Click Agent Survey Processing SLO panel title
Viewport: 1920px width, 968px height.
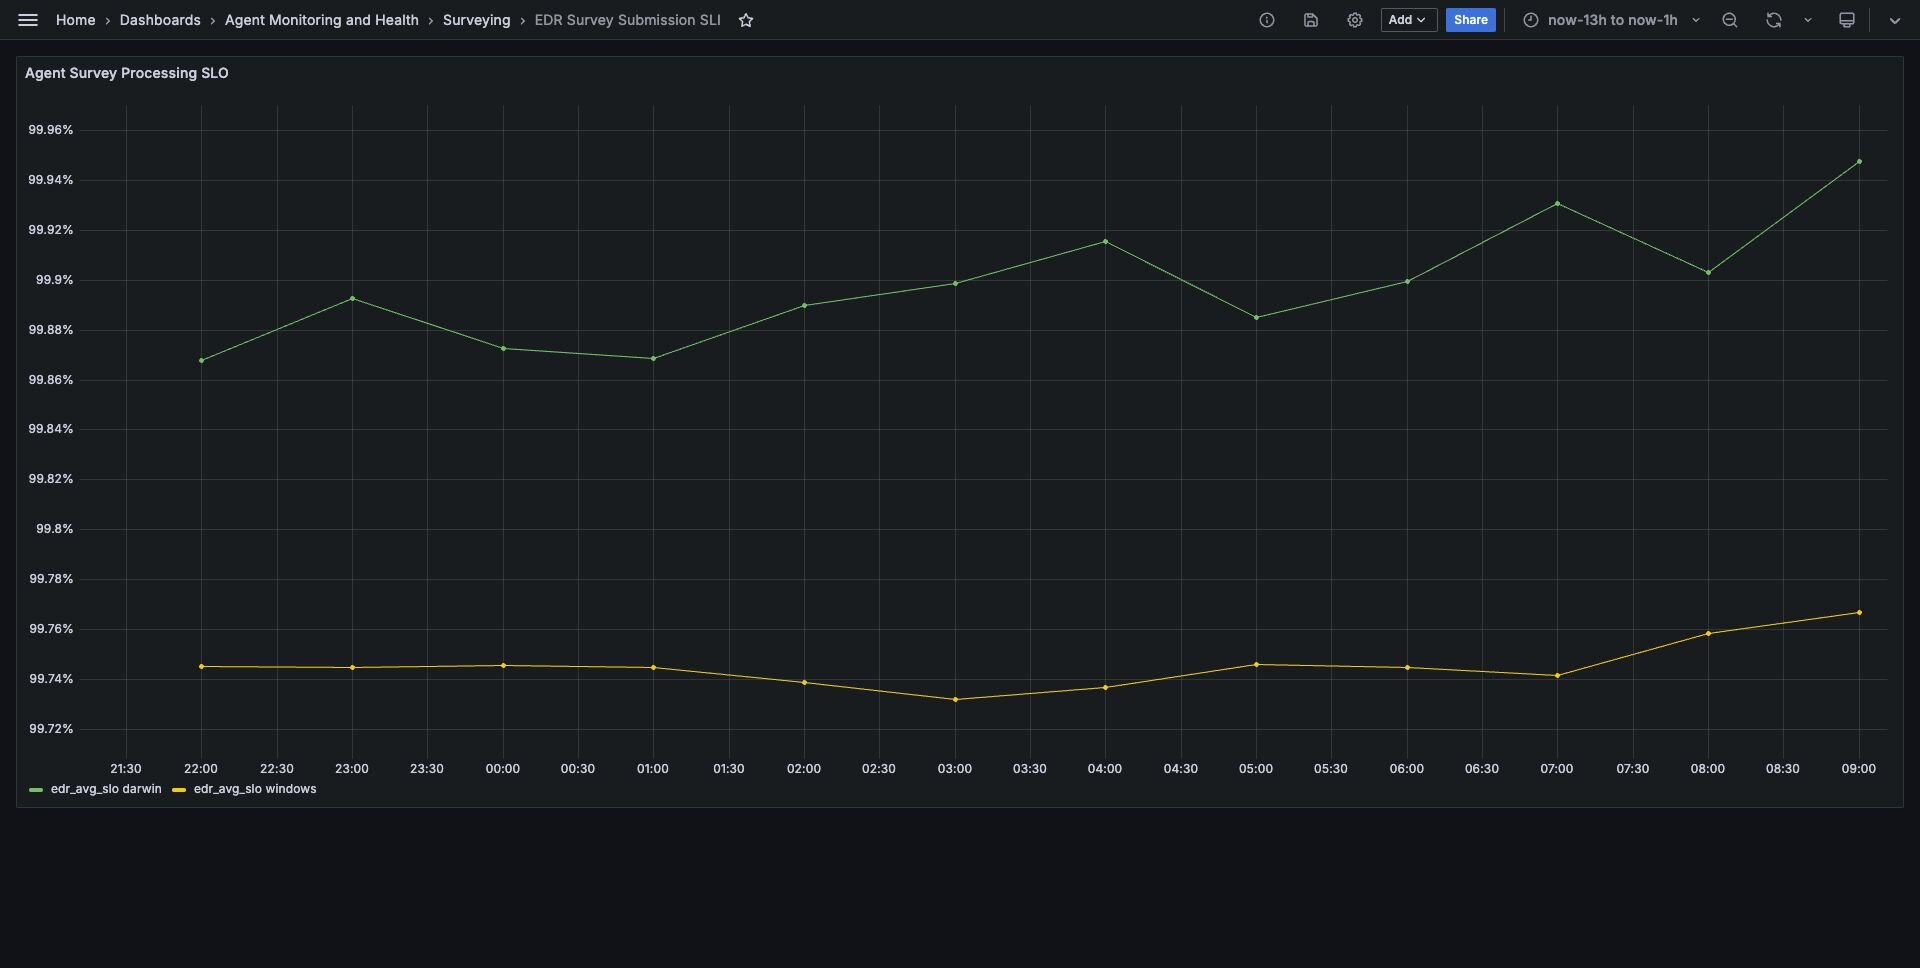click(127, 73)
